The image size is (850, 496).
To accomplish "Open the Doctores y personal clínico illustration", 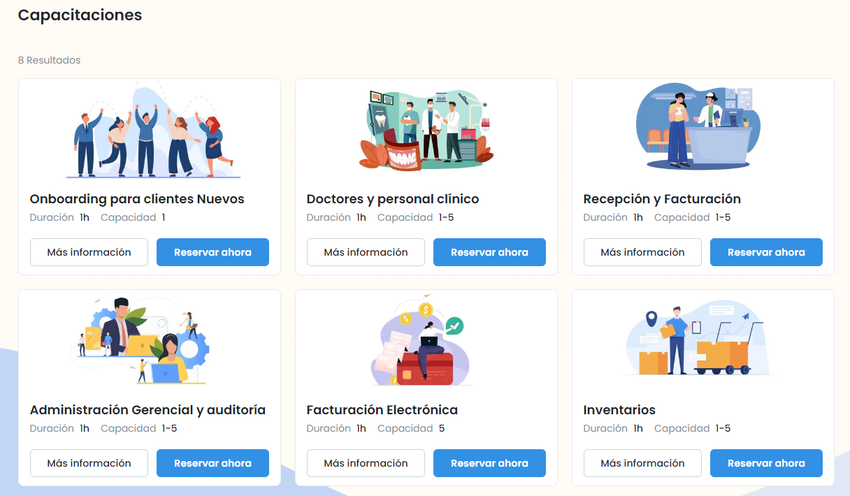I will pyautogui.click(x=427, y=130).
